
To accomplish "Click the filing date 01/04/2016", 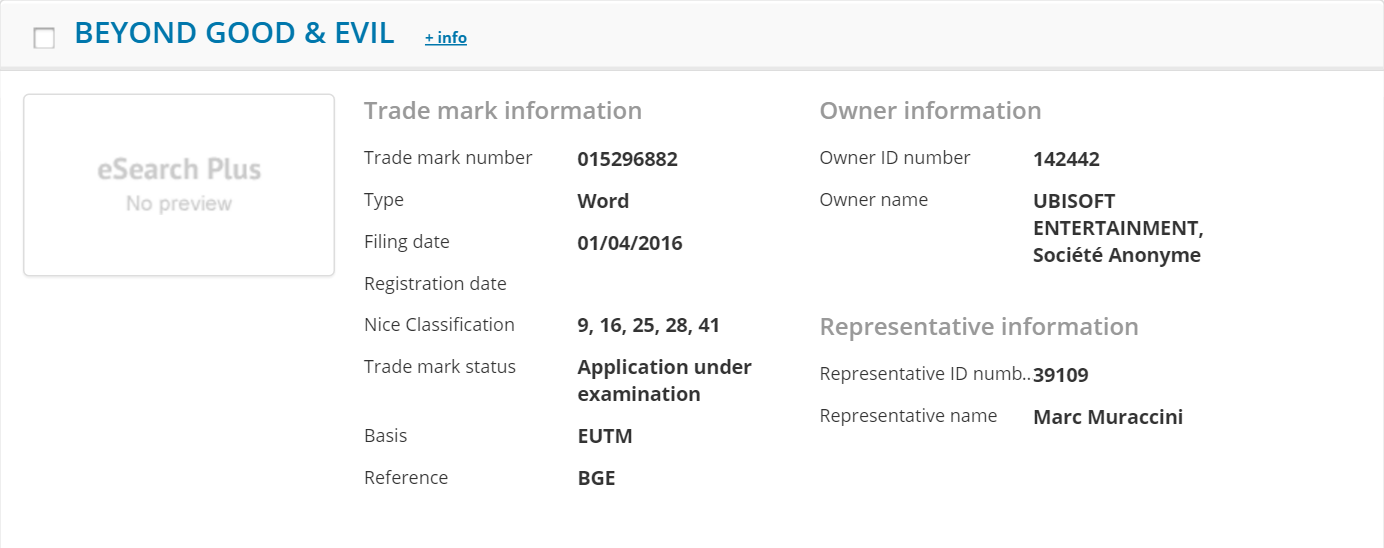I will [630, 243].
